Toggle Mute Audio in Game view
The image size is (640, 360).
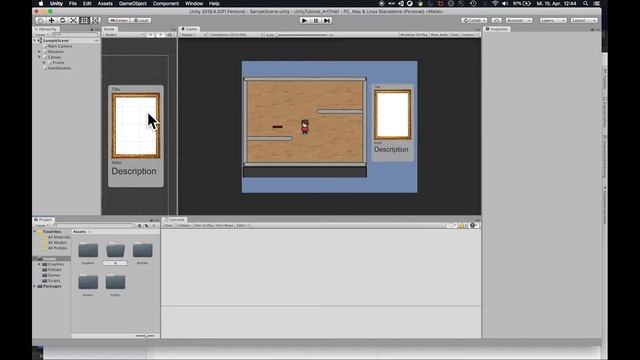coord(439,35)
